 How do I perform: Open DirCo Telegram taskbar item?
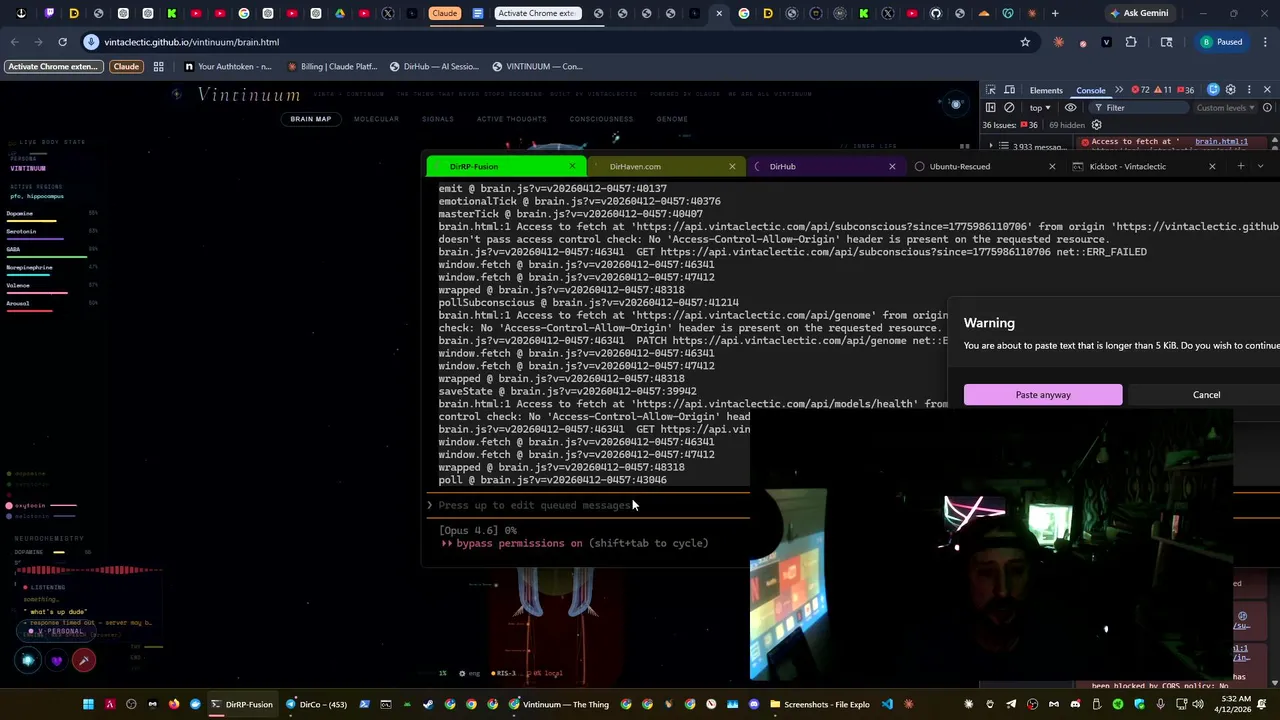click(315, 704)
